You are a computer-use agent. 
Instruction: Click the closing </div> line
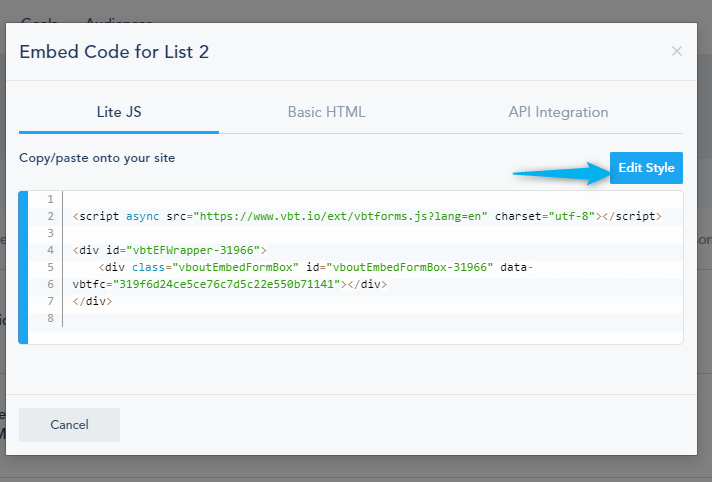tap(92, 301)
